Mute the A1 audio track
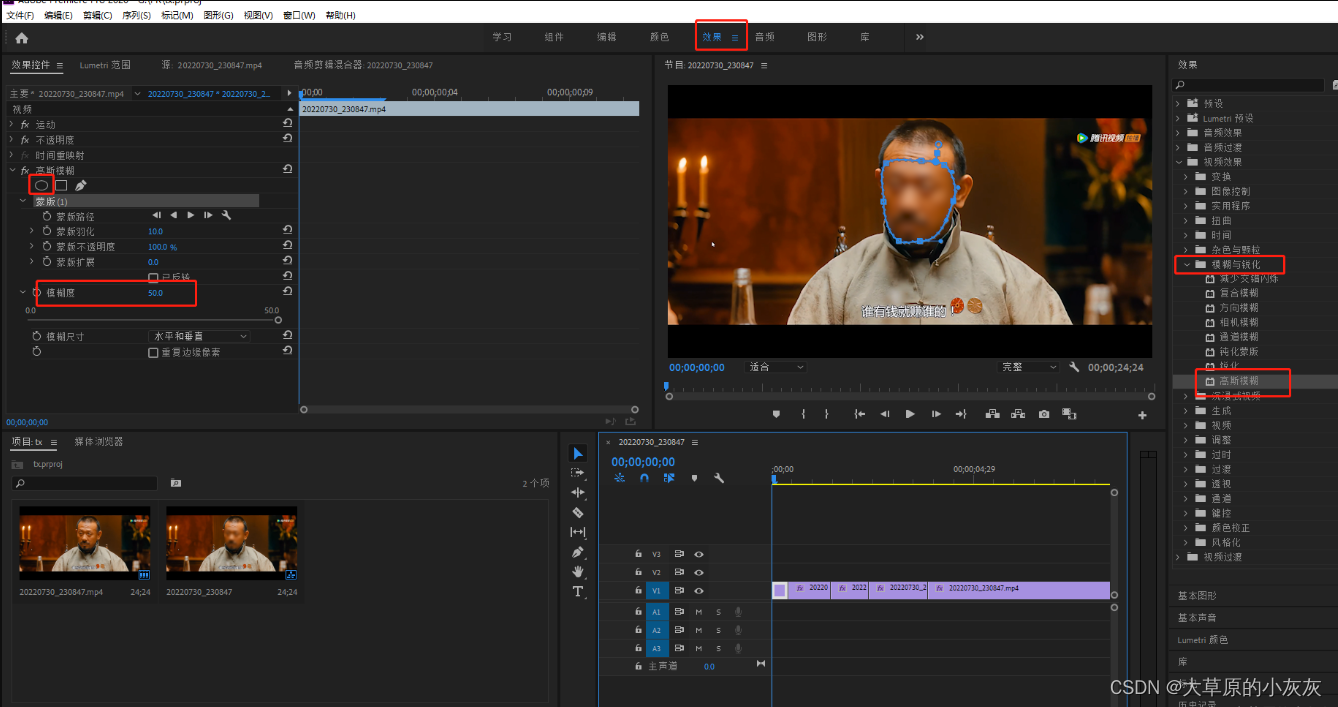 point(699,612)
